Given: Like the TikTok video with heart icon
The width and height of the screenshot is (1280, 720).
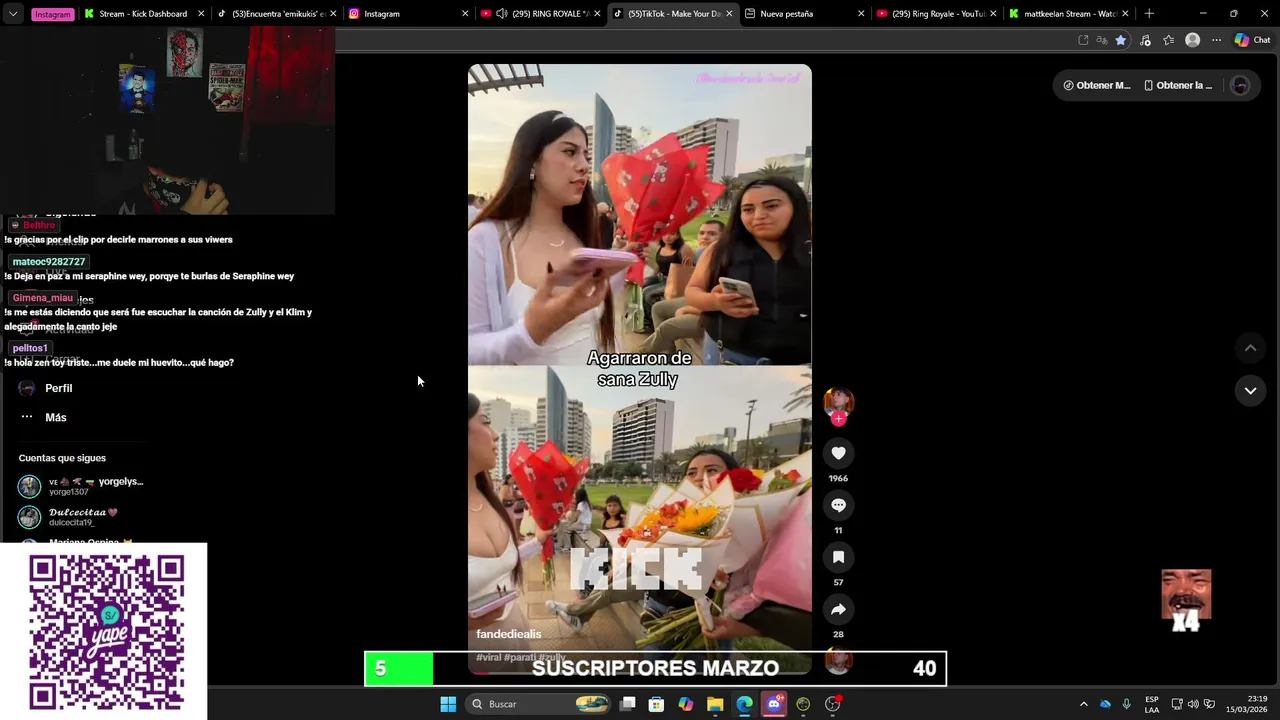Looking at the screenshot, I should click(x=838, y=453).
